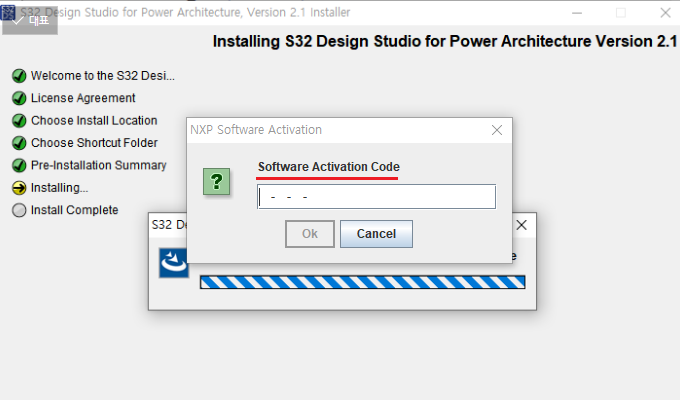Click the S32 installer title bar app icon
This screenshot has height=400, width=680.
click(x=8, y=12)
